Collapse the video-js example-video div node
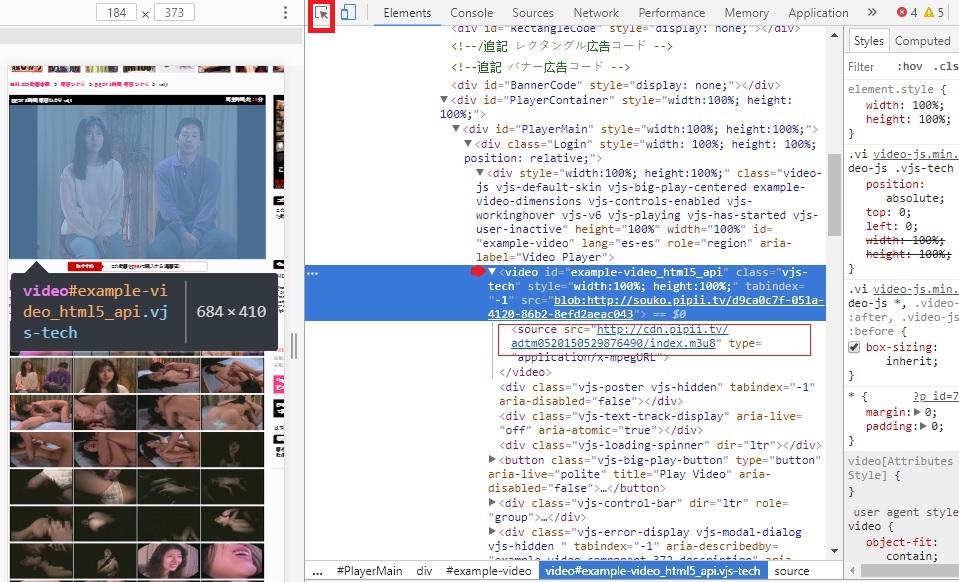959x582 pixels. (480, 172)
